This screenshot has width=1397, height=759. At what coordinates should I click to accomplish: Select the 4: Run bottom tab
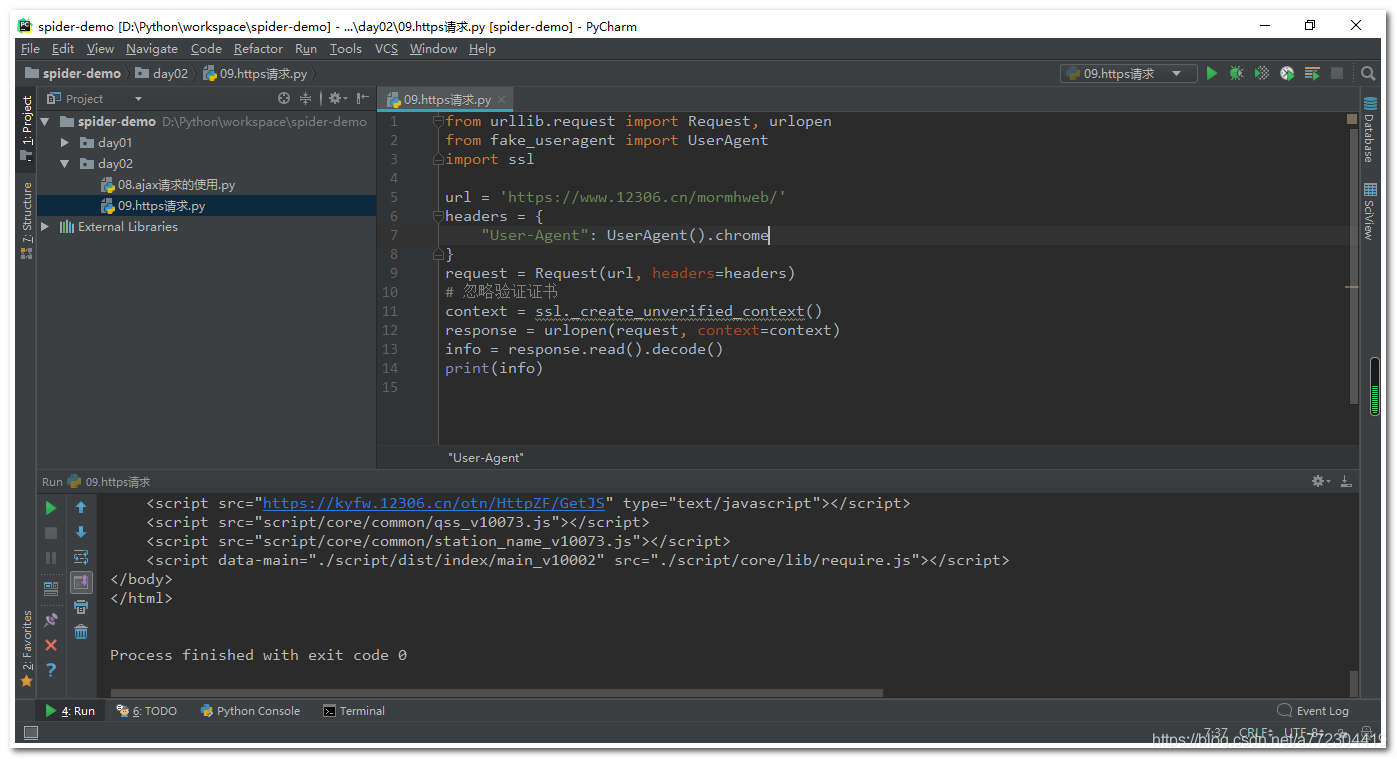pos(70,711)
